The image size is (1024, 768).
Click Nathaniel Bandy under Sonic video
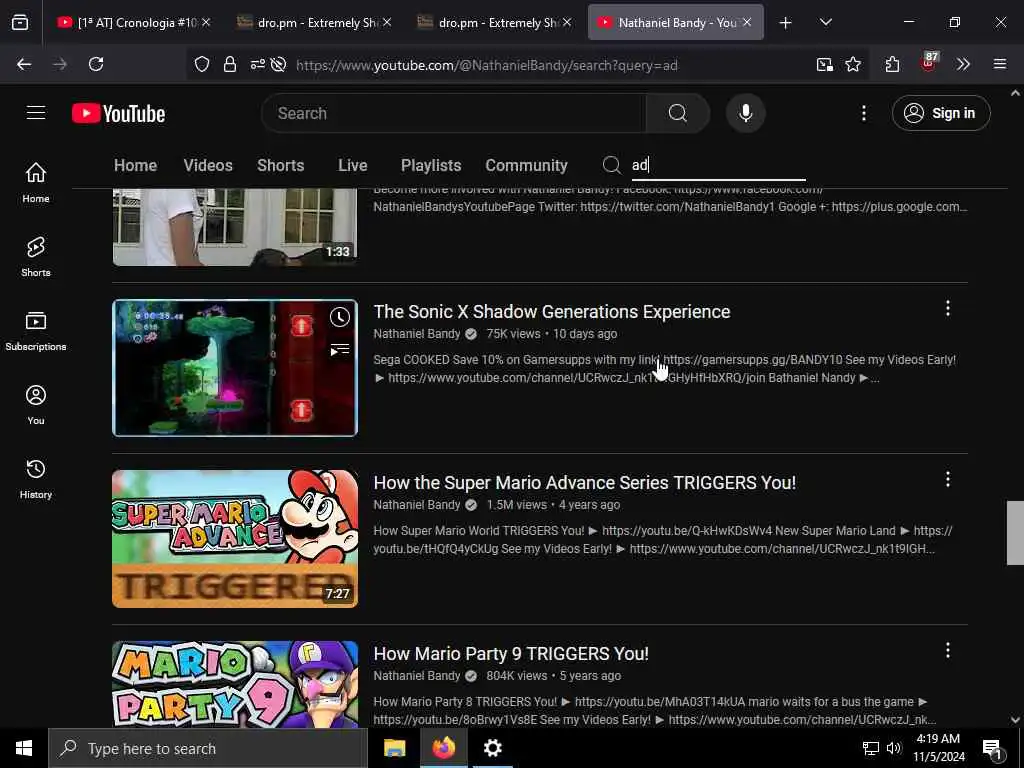[x=417, y=334]
